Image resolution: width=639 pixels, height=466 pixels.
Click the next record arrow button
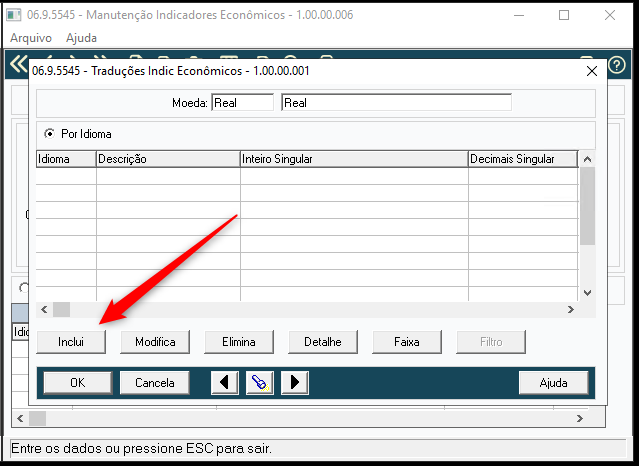294,382
